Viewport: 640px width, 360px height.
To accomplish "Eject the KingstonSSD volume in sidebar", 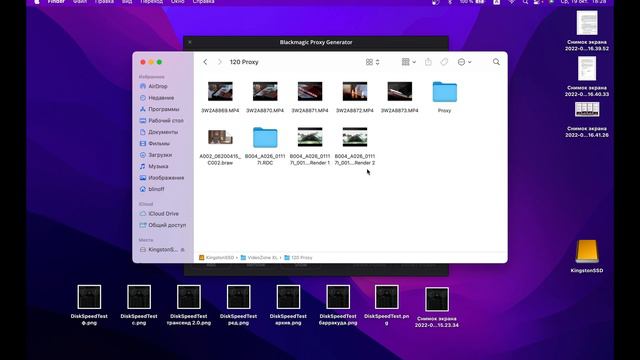I will 182,249.
